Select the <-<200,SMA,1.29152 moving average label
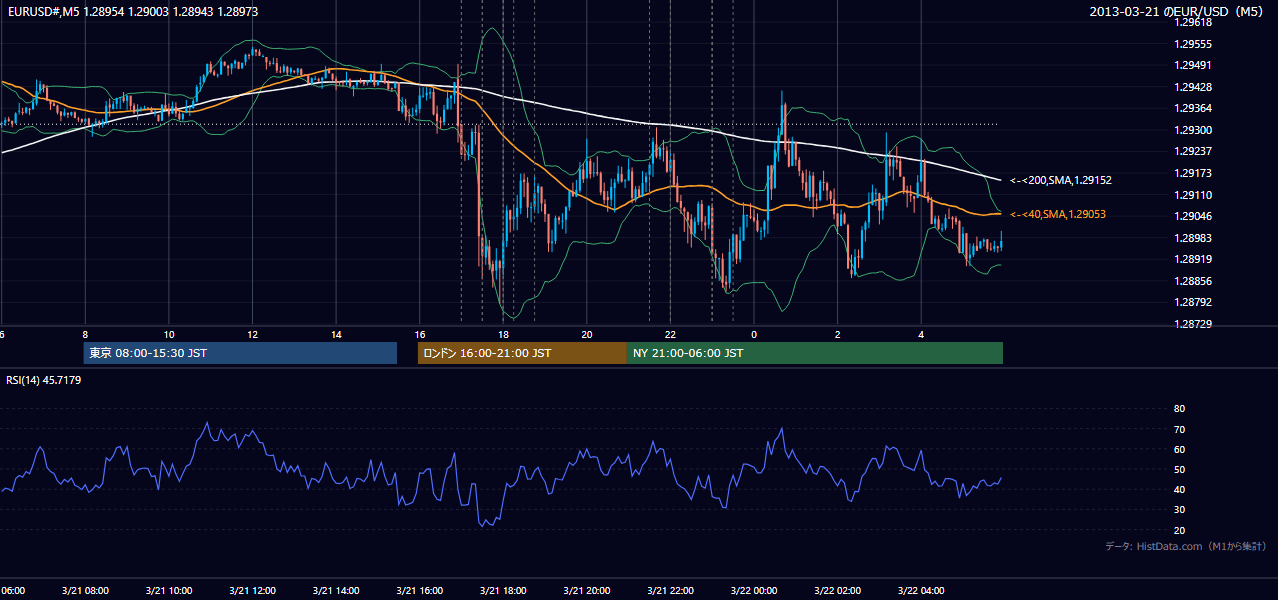Screen dimensions: 1278x600 tap(1061, 181)
